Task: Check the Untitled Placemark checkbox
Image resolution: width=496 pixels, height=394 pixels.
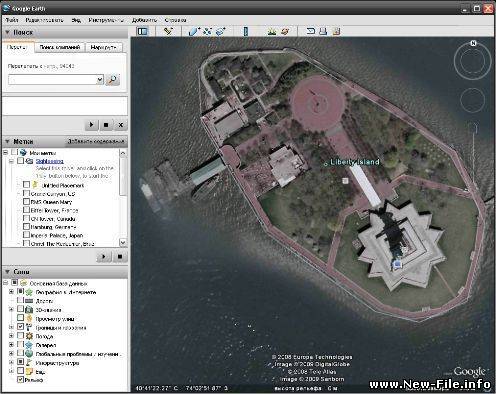Action: coord(27,184)
